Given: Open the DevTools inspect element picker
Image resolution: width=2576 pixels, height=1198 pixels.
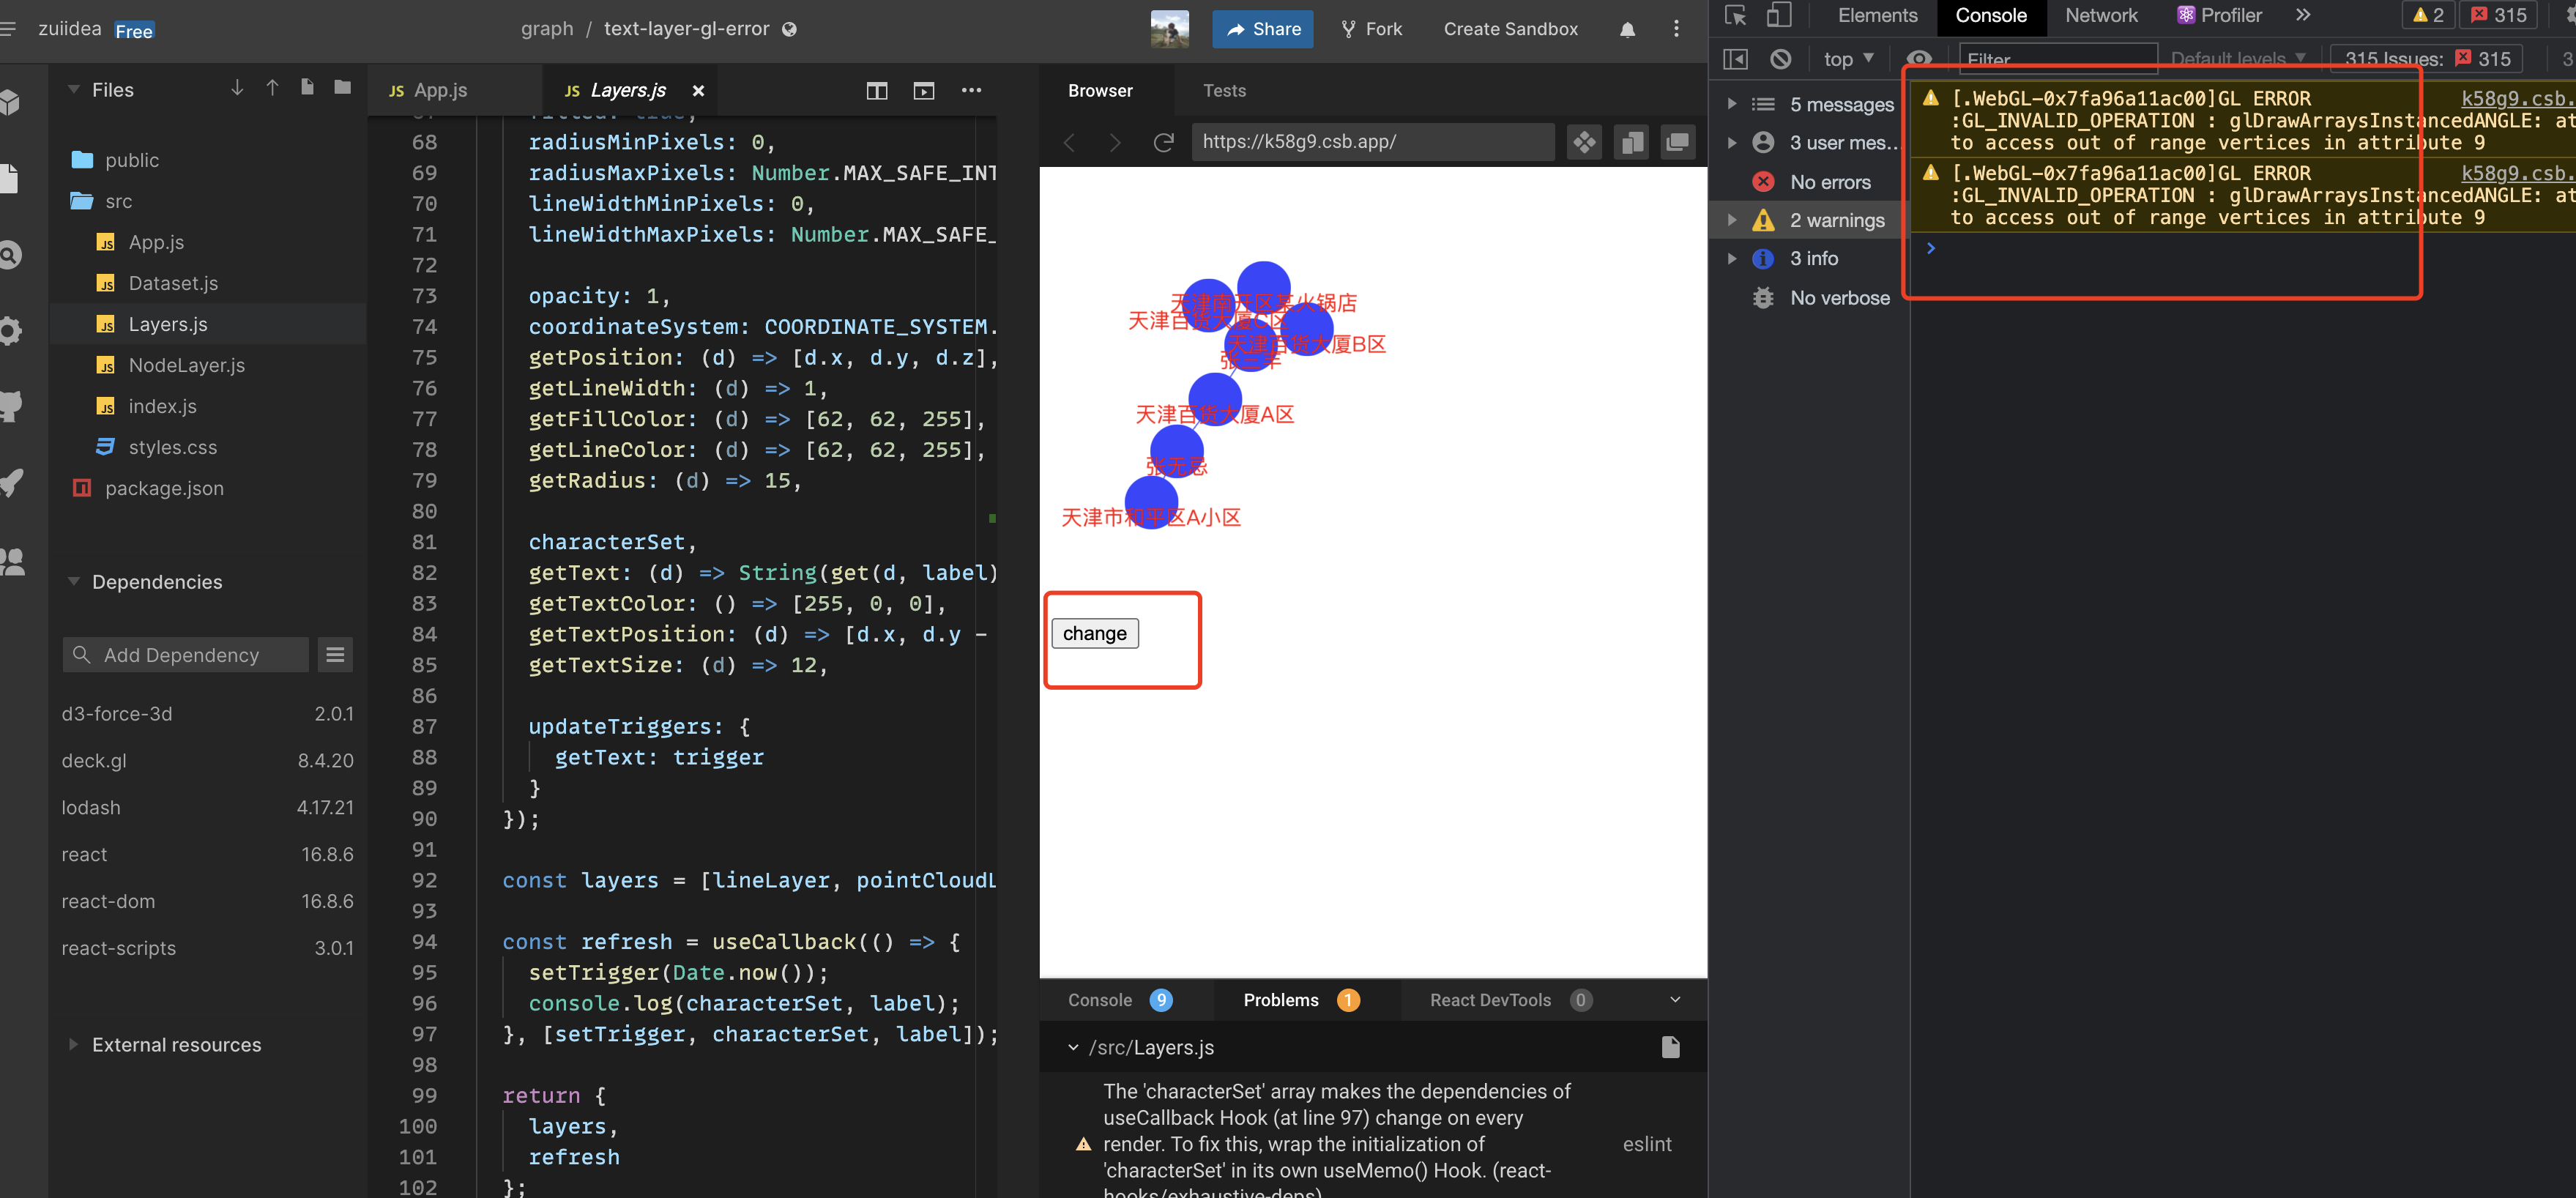Looking at the screenshot, I should click(1735, 15).
